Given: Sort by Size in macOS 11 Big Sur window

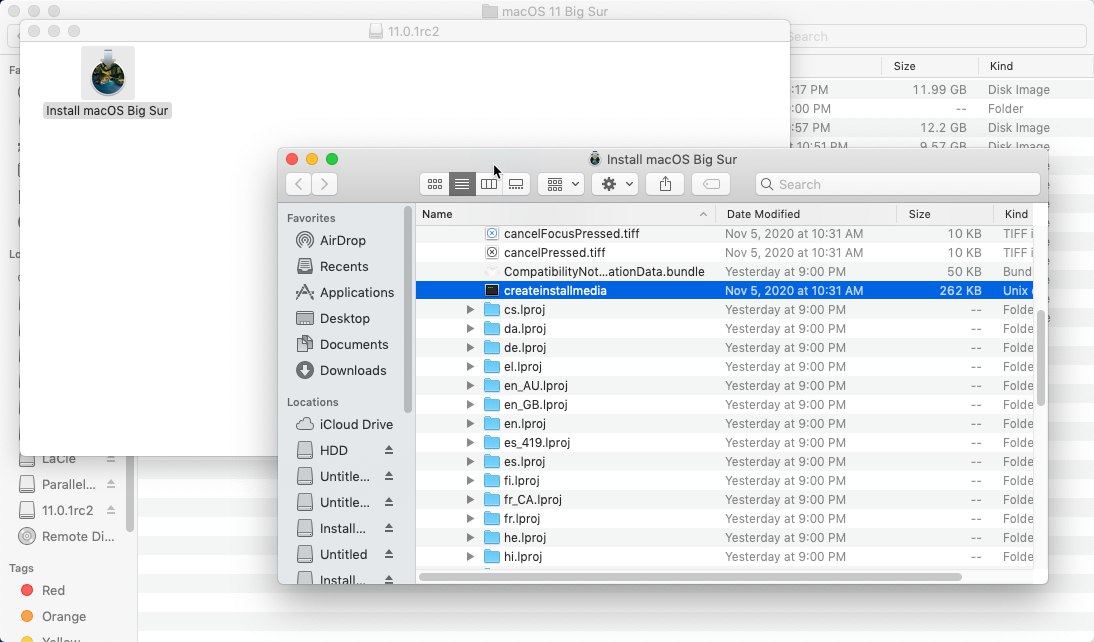Looking at the screenshot, I should [x=928, y=66].
